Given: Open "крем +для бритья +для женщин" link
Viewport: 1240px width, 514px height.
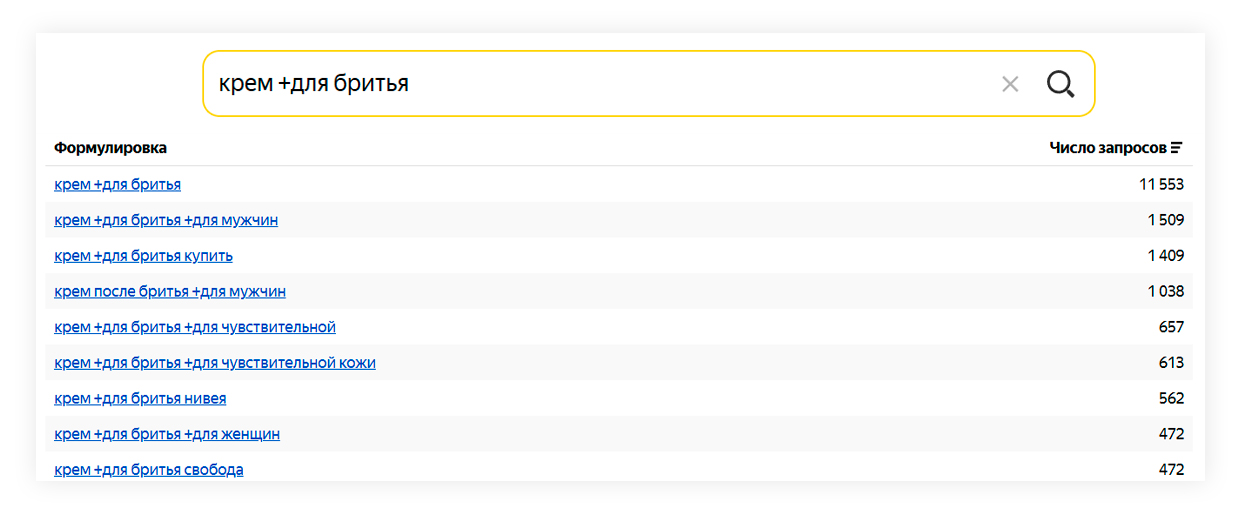Looking at the screenshot, I should (x=167, y=434).
